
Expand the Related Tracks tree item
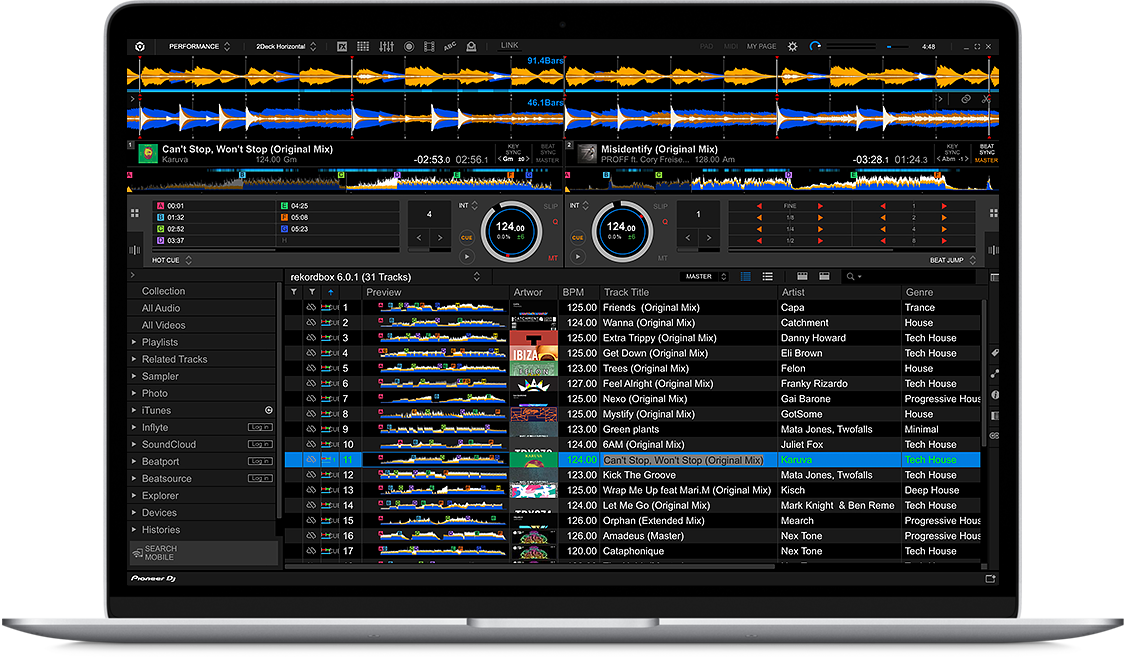pos(134,359)
